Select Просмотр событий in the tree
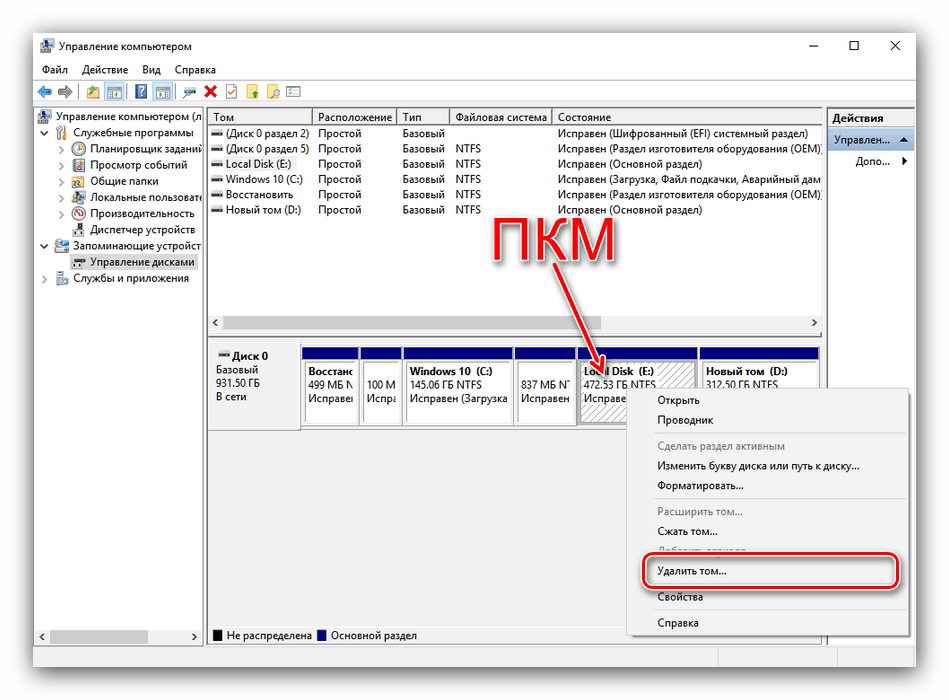 coord(139,165)
